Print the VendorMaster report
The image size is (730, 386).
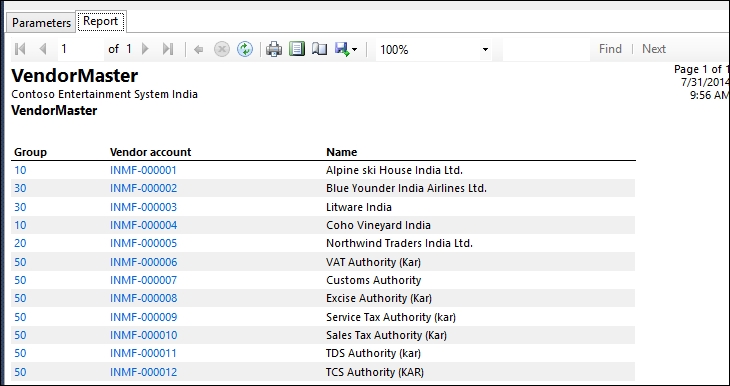pos(274,49)
